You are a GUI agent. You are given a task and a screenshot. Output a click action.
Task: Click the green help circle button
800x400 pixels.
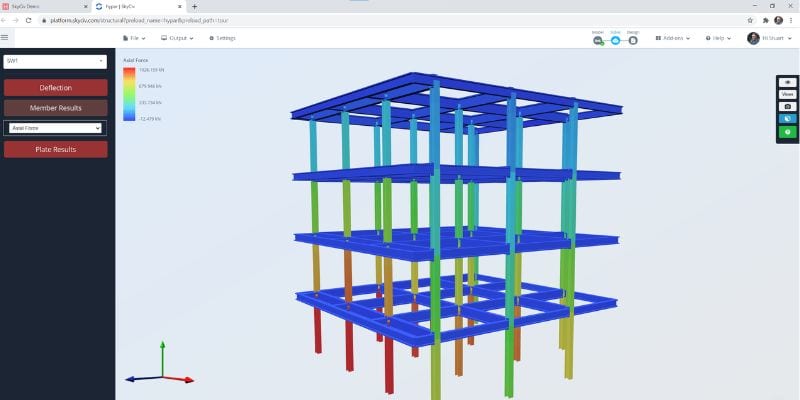click(787, 132)
